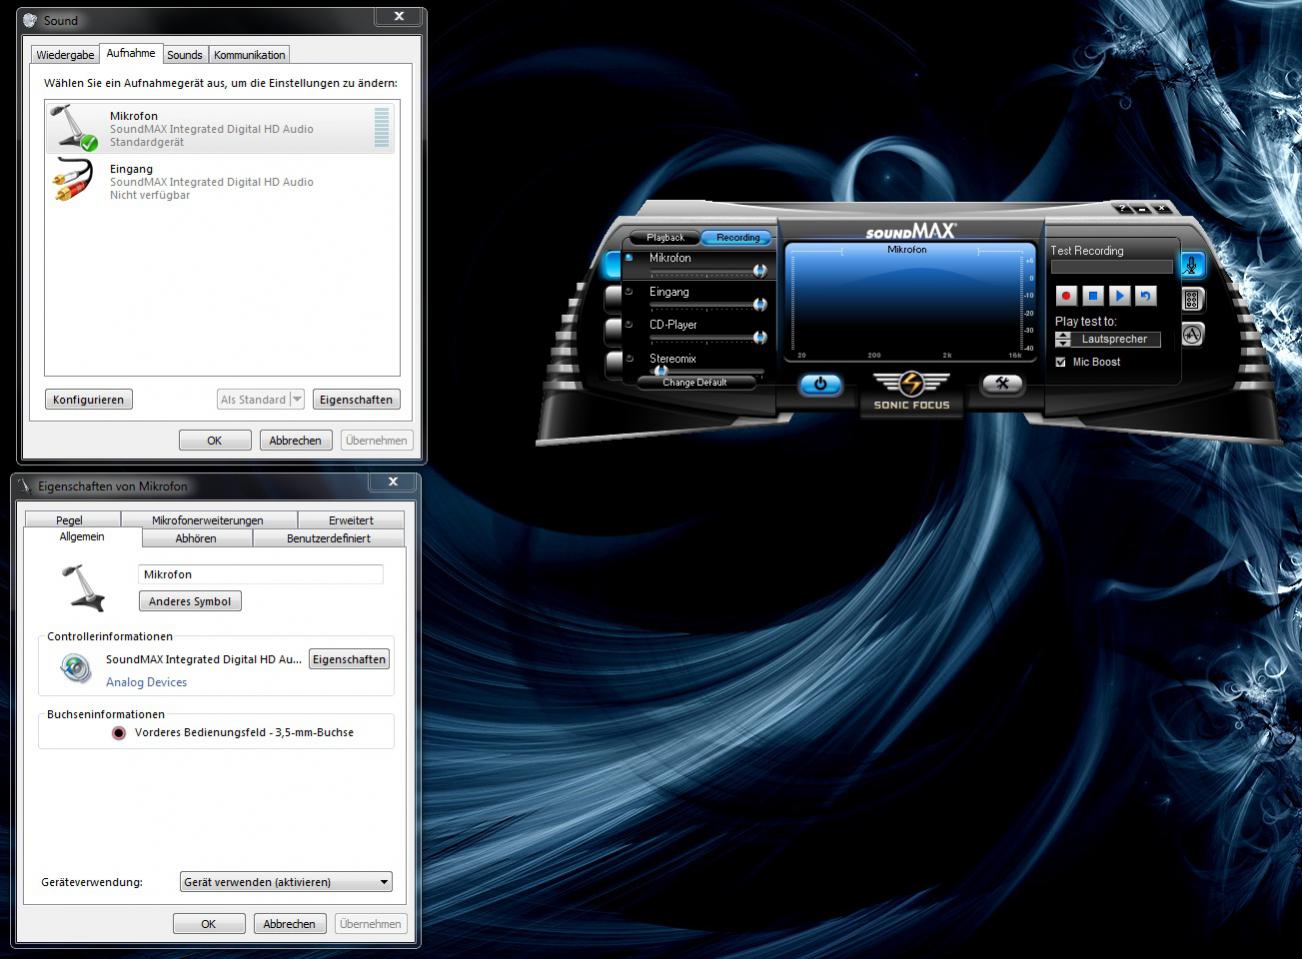
Task: Open the SoundMAX tools wrench button
Action: point(1002,384)
